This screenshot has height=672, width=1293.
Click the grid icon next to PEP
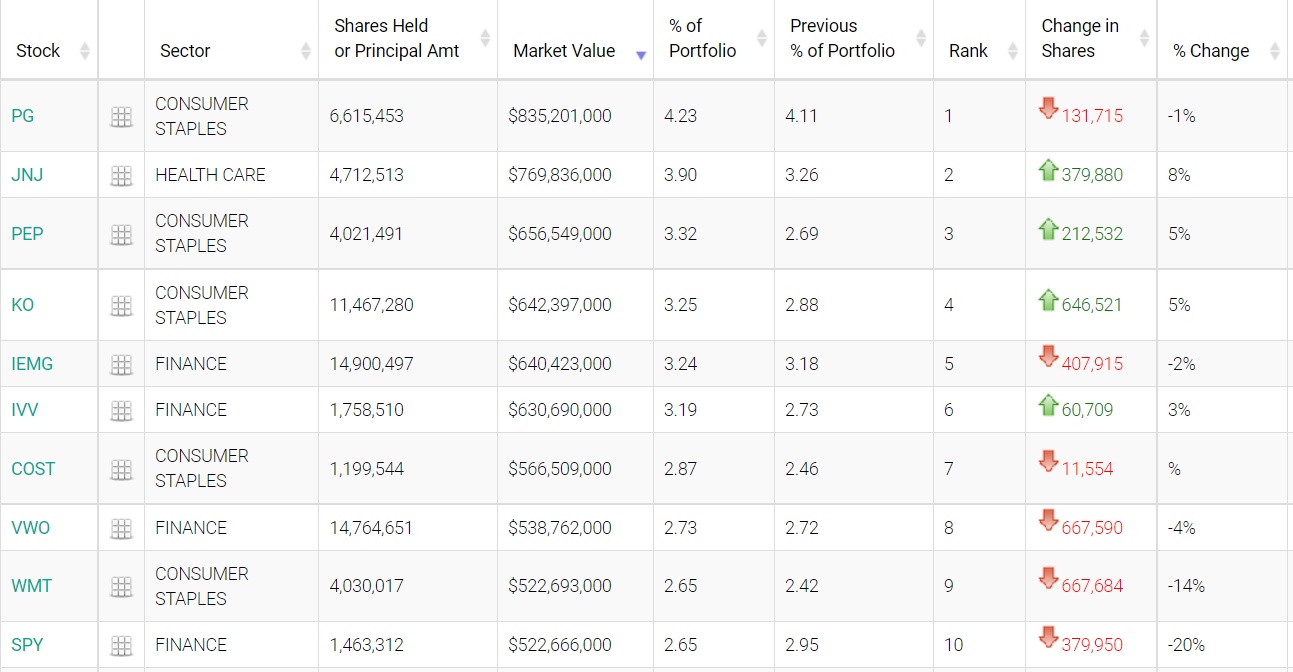tap(121, 235)
